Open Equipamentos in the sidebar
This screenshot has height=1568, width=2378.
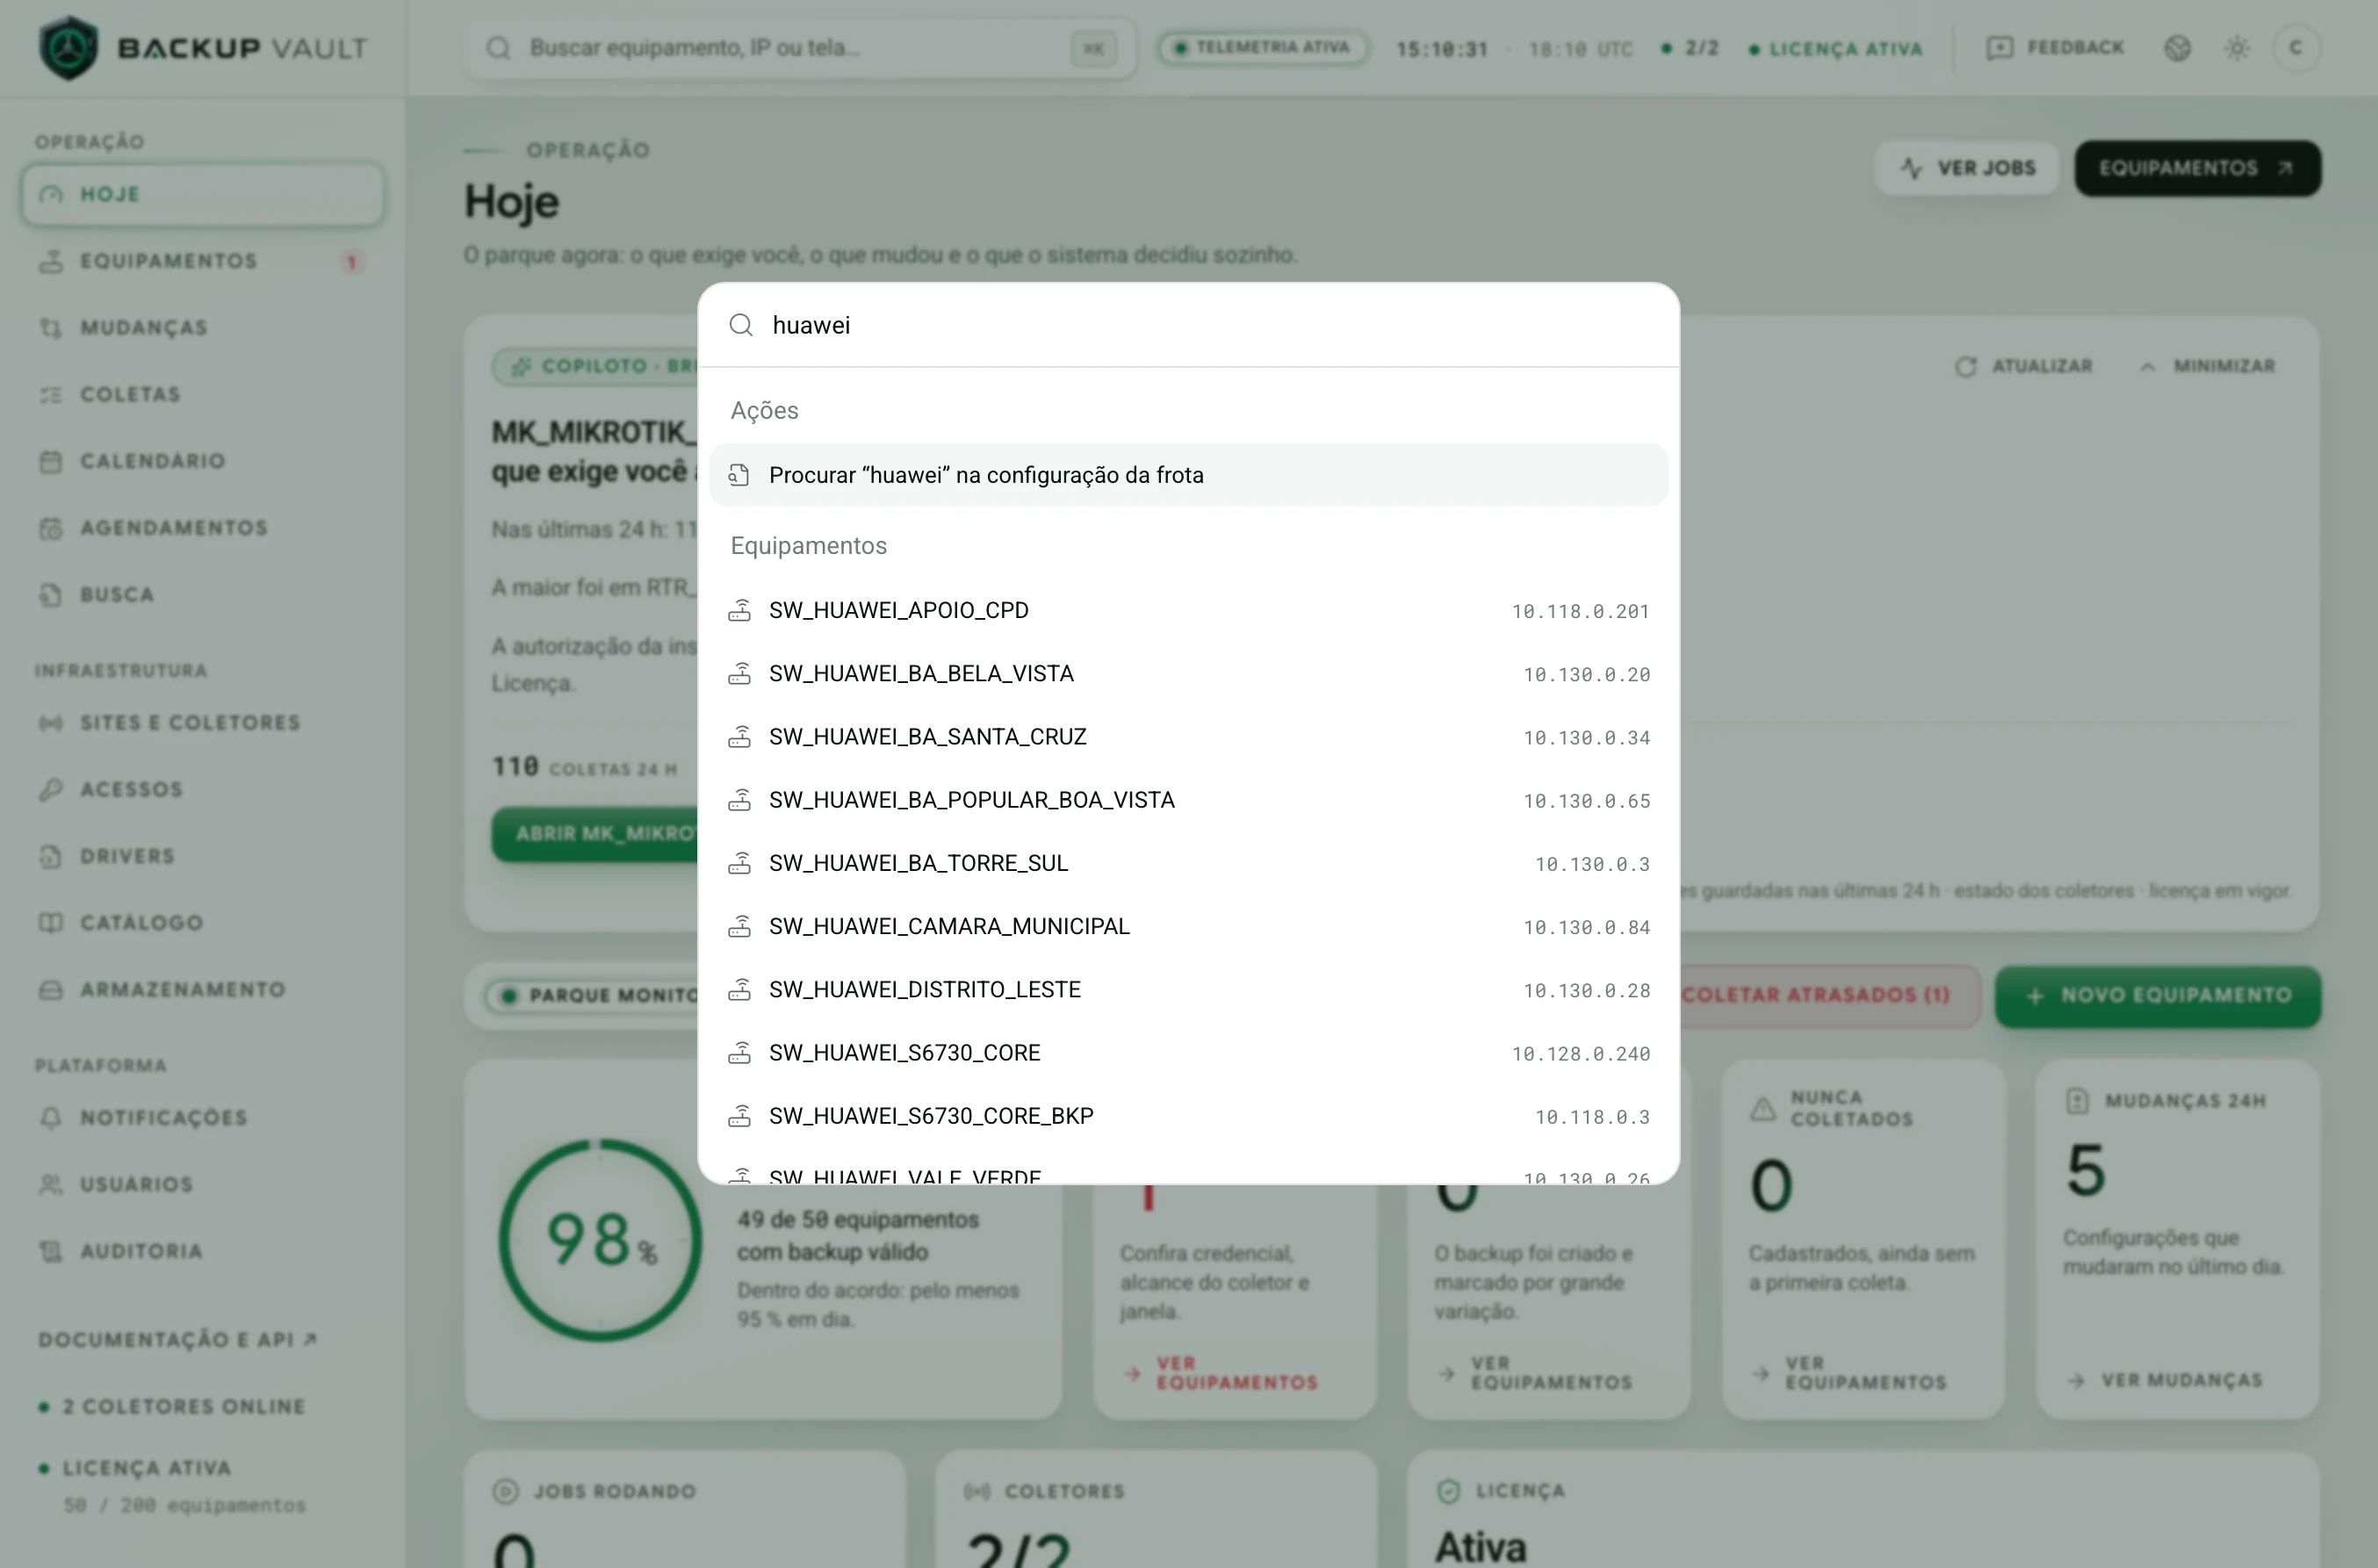[x=202, y=261]
